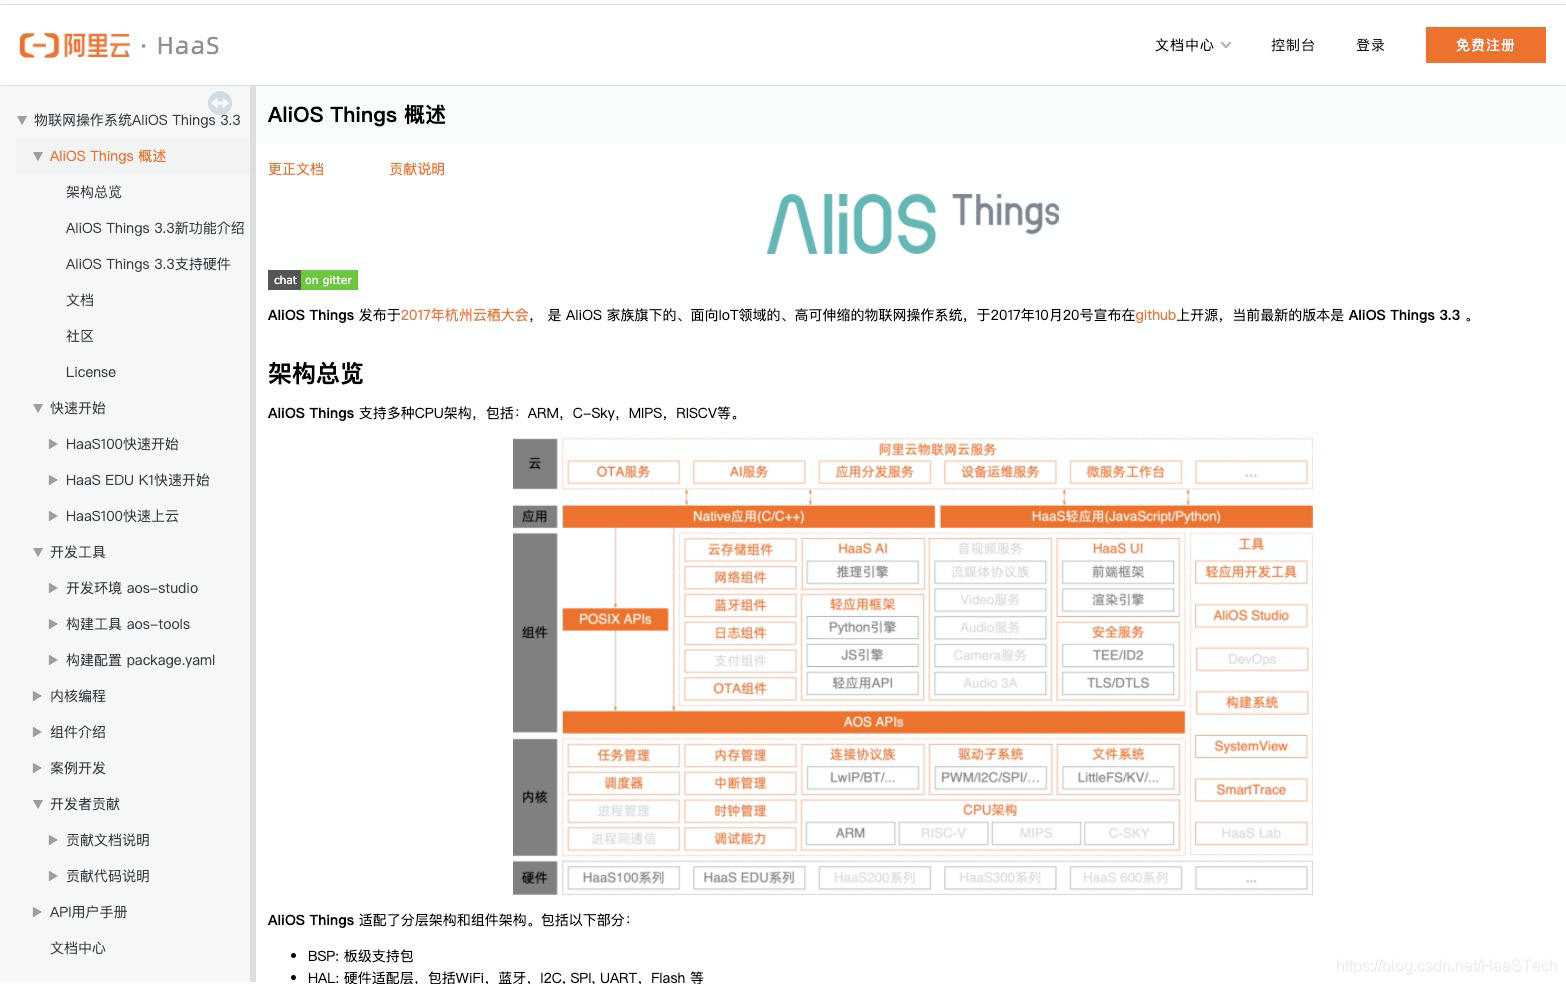This screenshot has width=1566, height=984.
Task: Expand the HaaS100快速开始 arrow
Action: (x=54, y=444)
